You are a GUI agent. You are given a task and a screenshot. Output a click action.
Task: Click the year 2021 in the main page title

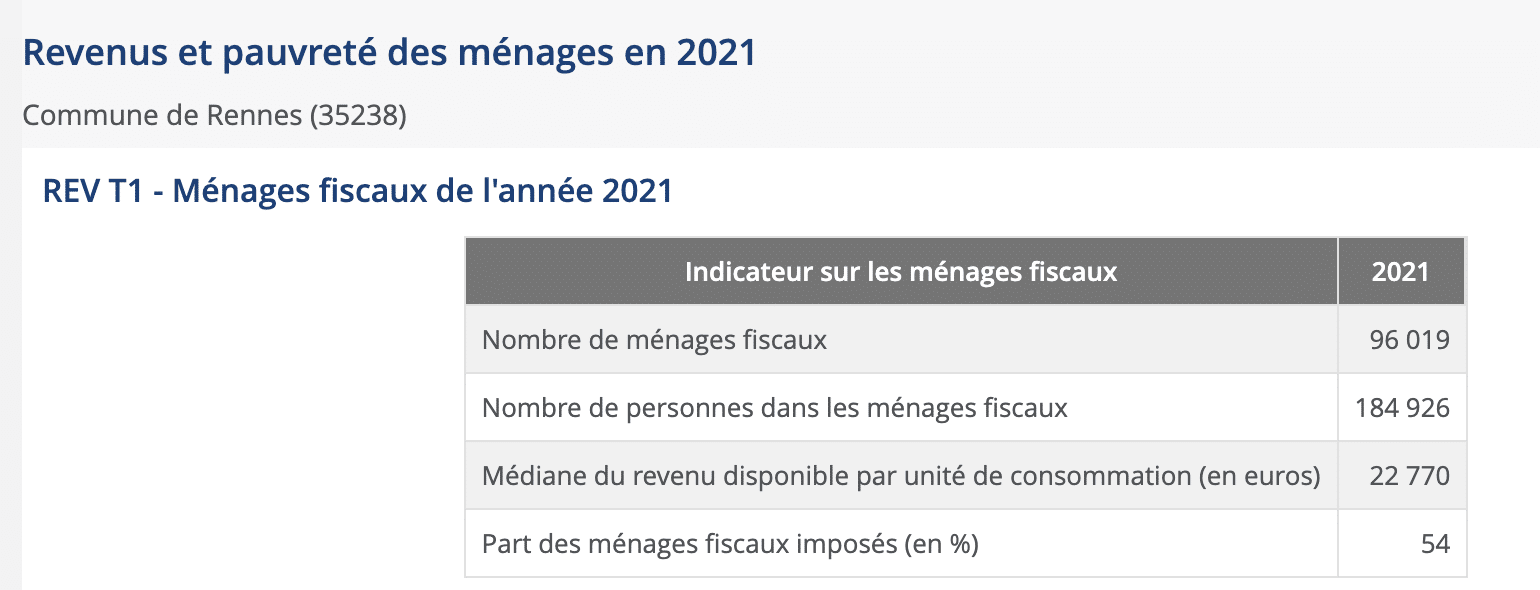tap(715, 53)
